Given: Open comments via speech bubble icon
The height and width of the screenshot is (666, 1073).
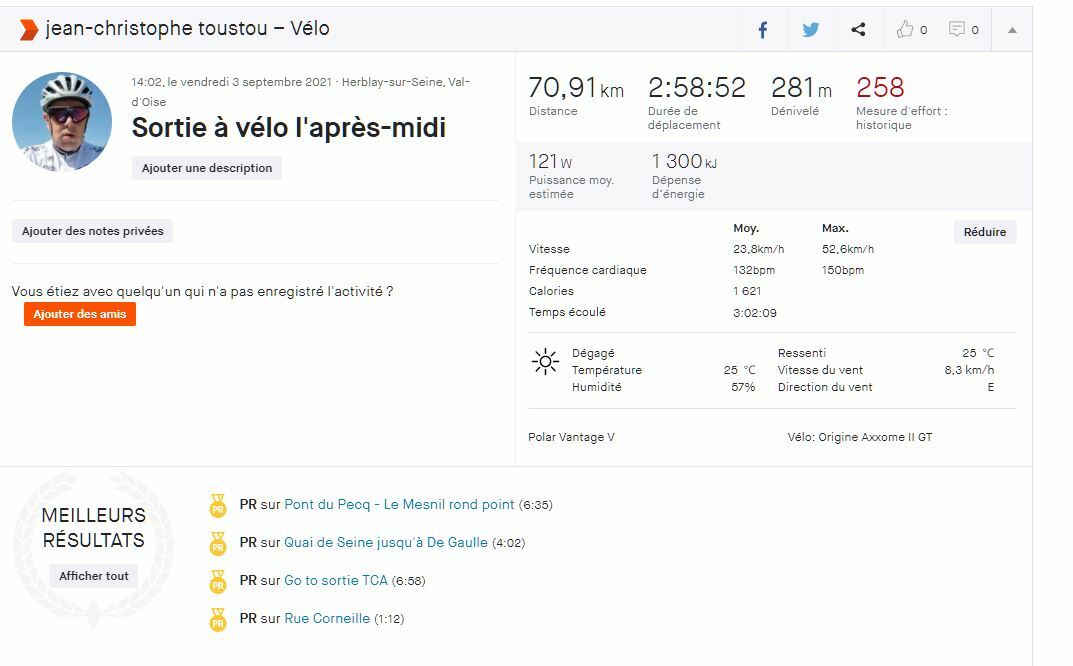Looking at the screenshot, I should pos(958,30).
